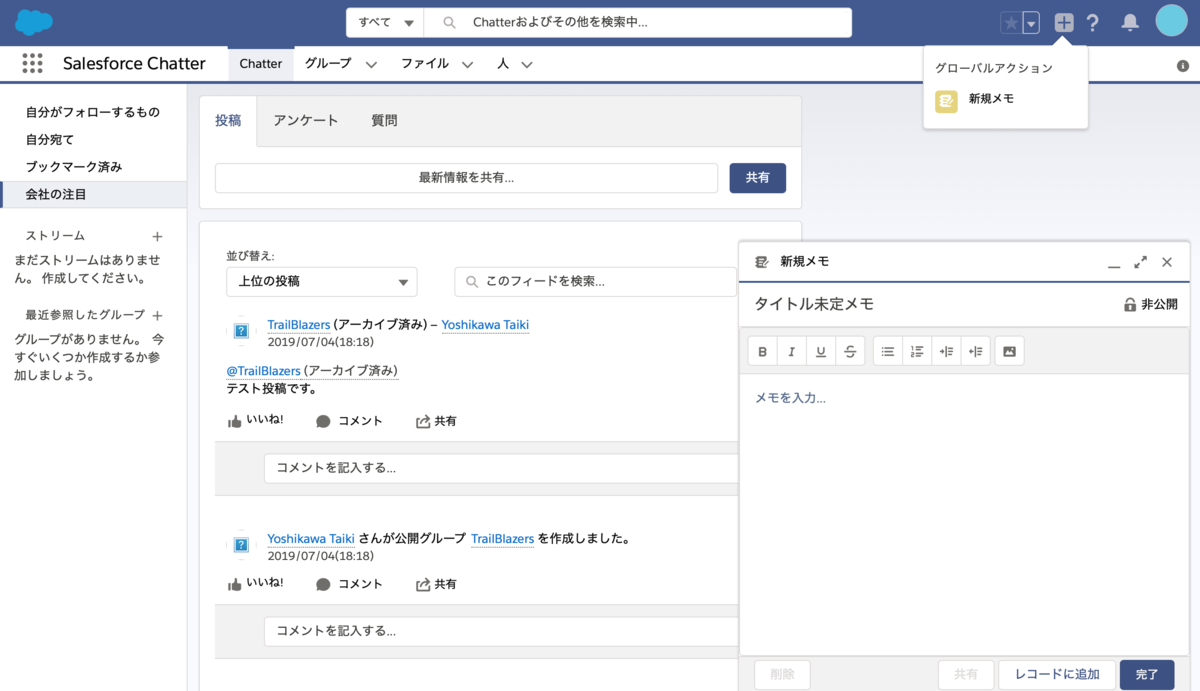Open the App Launcher grid icon
1200x691 pixels.
[32, 63]
